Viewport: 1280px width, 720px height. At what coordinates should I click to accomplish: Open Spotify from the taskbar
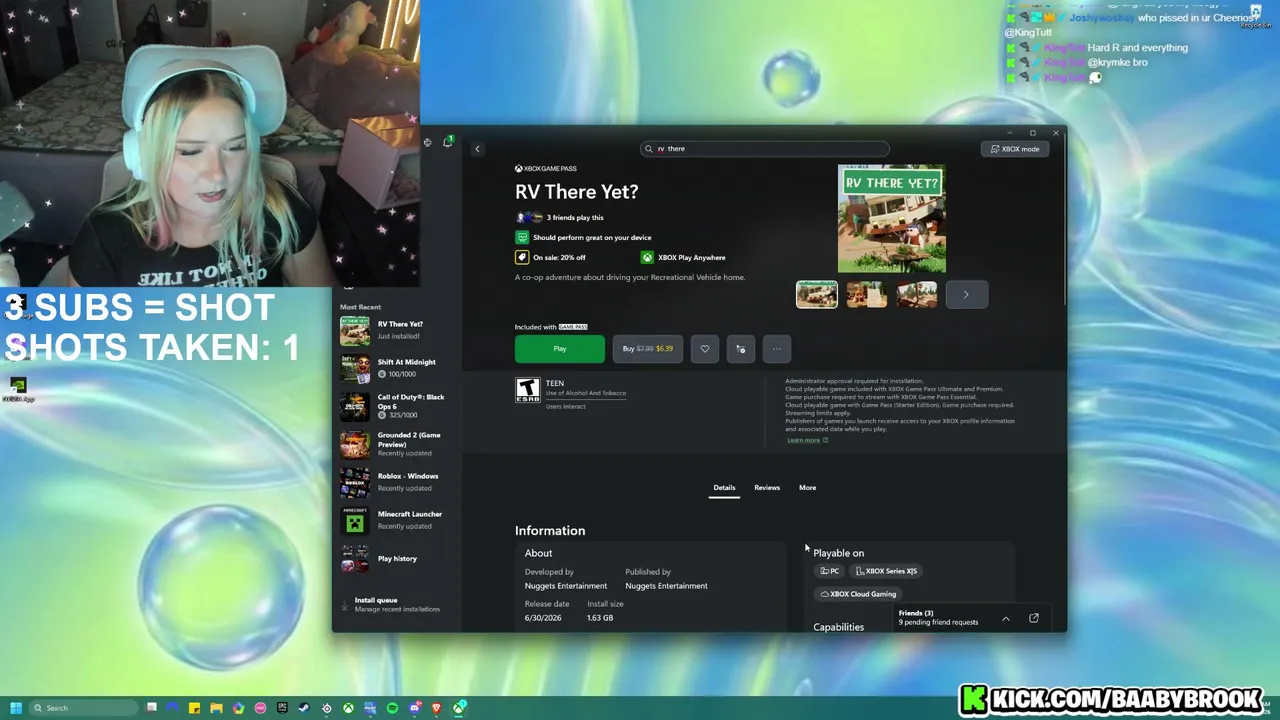coord(392,708)
